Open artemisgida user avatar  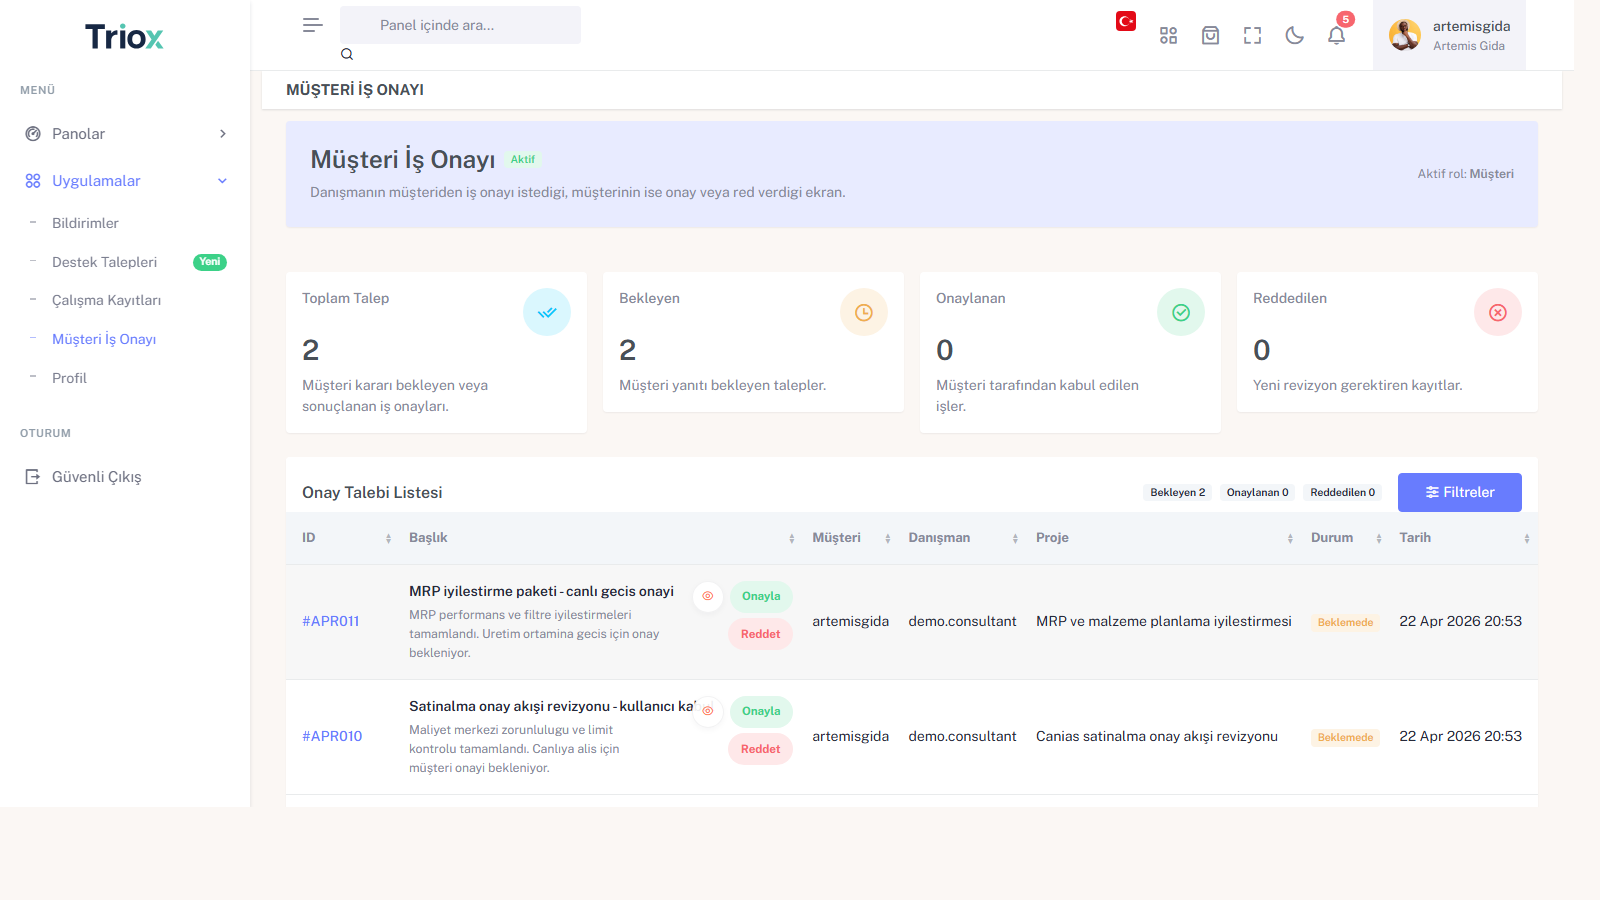pyautogui.click(x=1405, y=35)
